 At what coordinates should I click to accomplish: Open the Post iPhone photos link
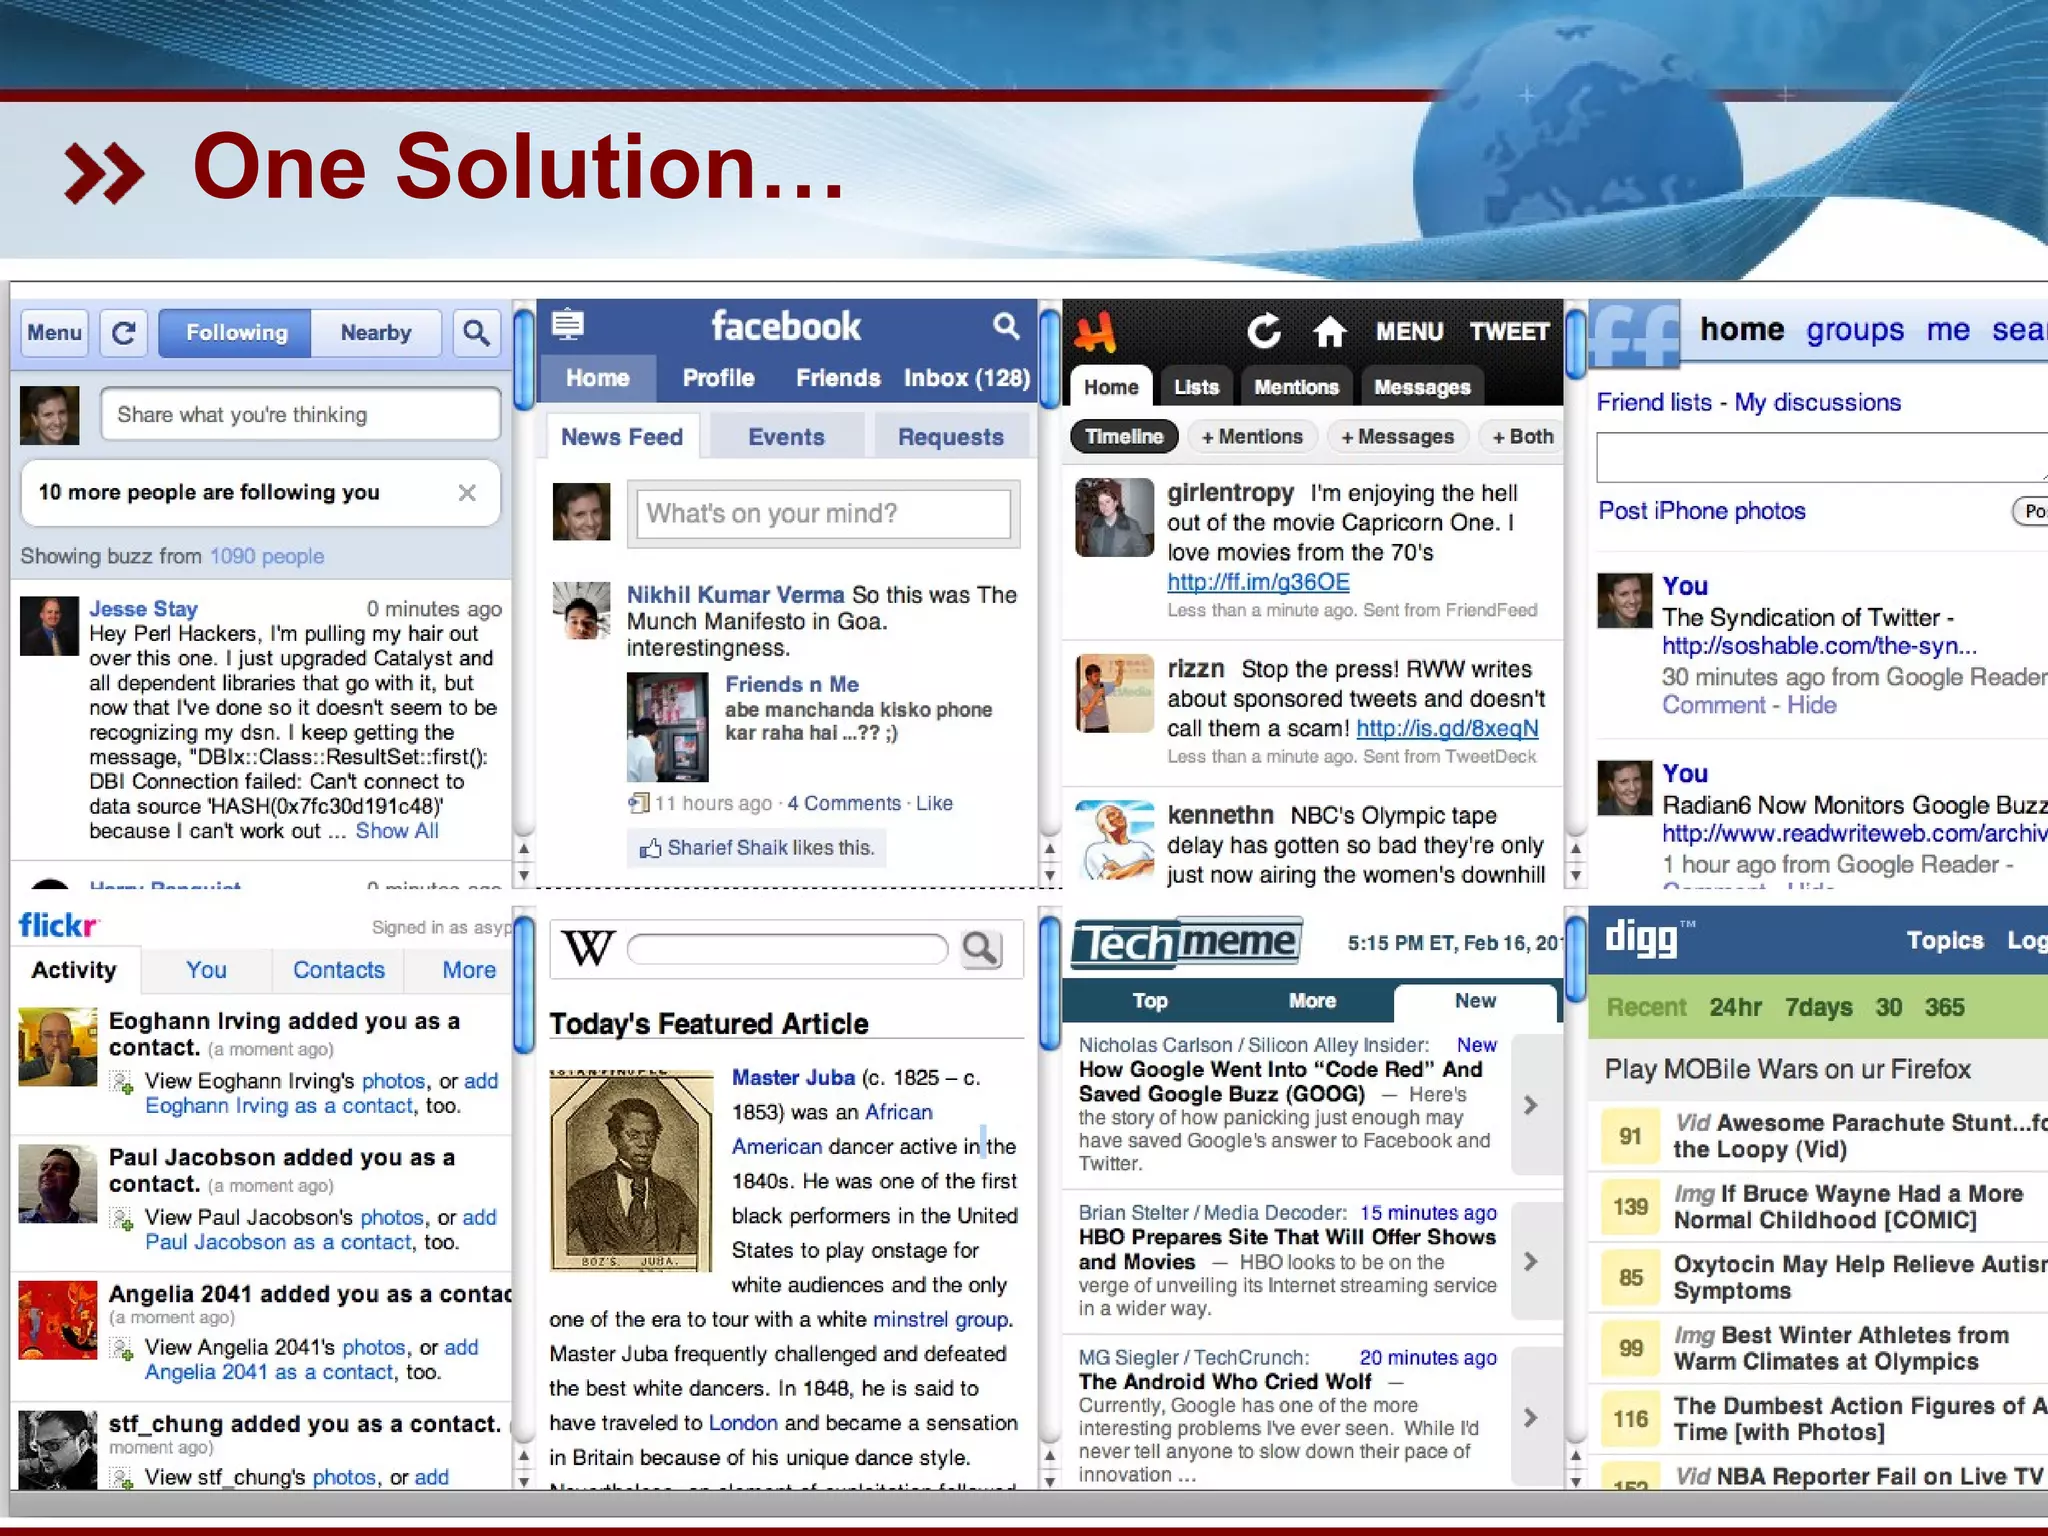(1701, 511)
